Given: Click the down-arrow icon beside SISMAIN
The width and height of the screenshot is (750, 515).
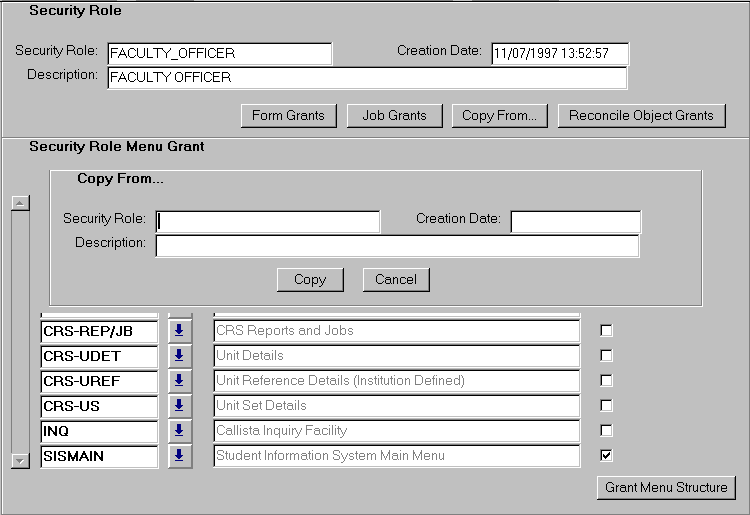Looking at the screenshot, I should pos(179,456).
